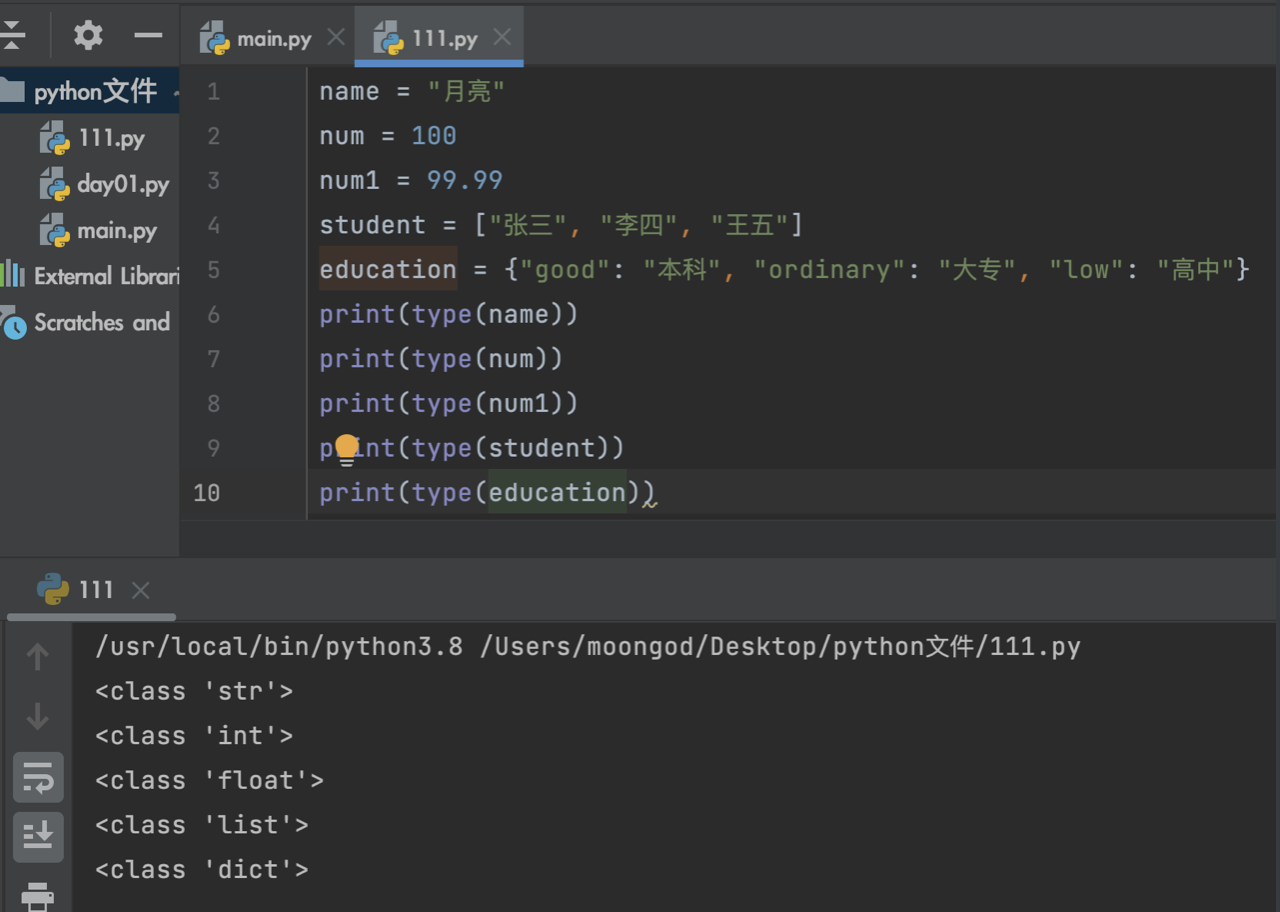Click the name variable on line 1

pos(349,92)
